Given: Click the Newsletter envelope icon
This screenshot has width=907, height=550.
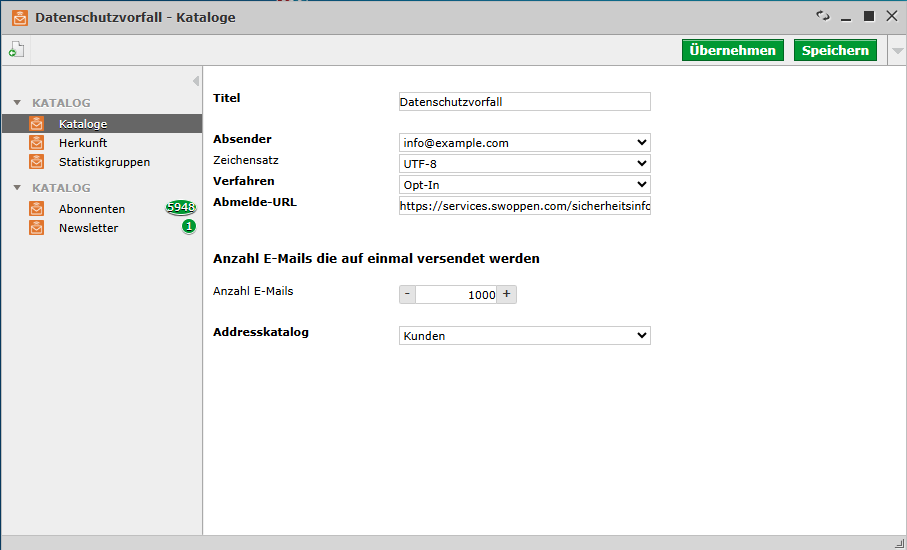Looking at the screenshot, I should pyautogui.click(x=37, y=228).
